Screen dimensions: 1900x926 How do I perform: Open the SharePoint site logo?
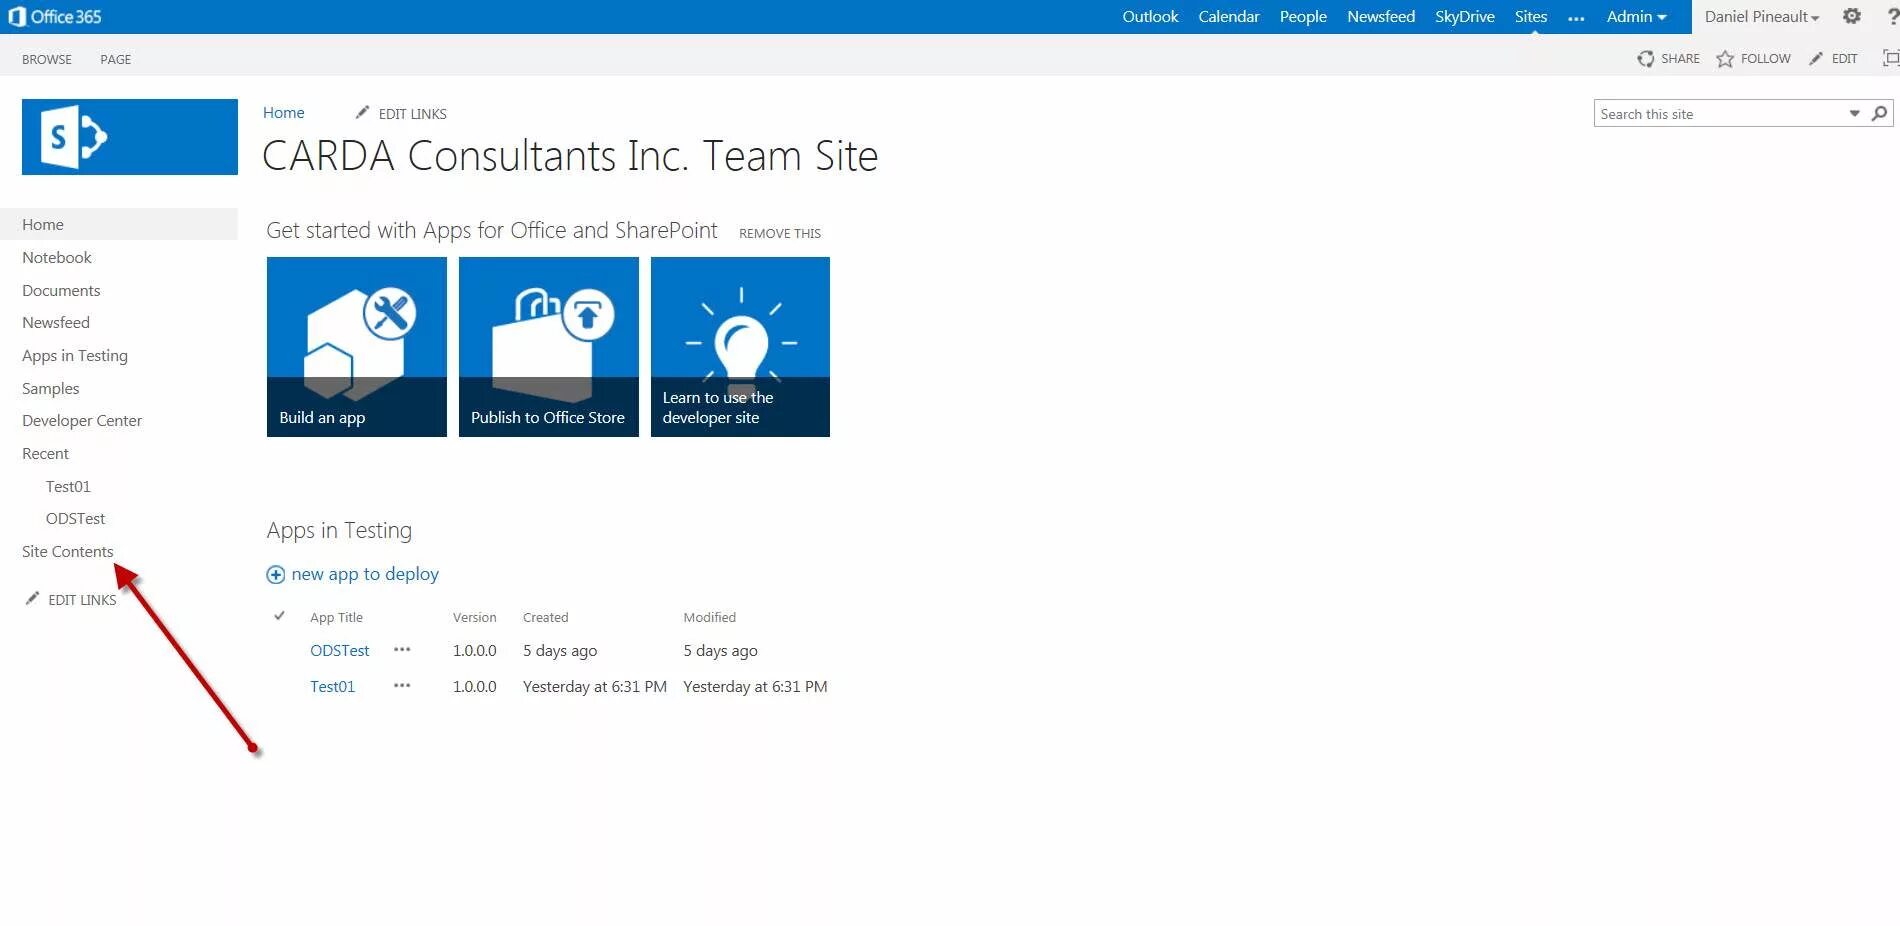click(130, 137)
